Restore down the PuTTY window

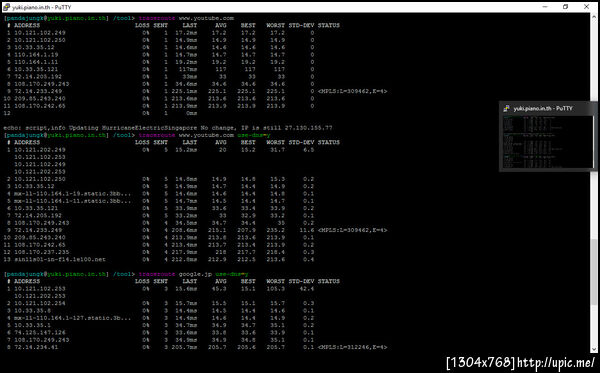[x=566, y=7]
